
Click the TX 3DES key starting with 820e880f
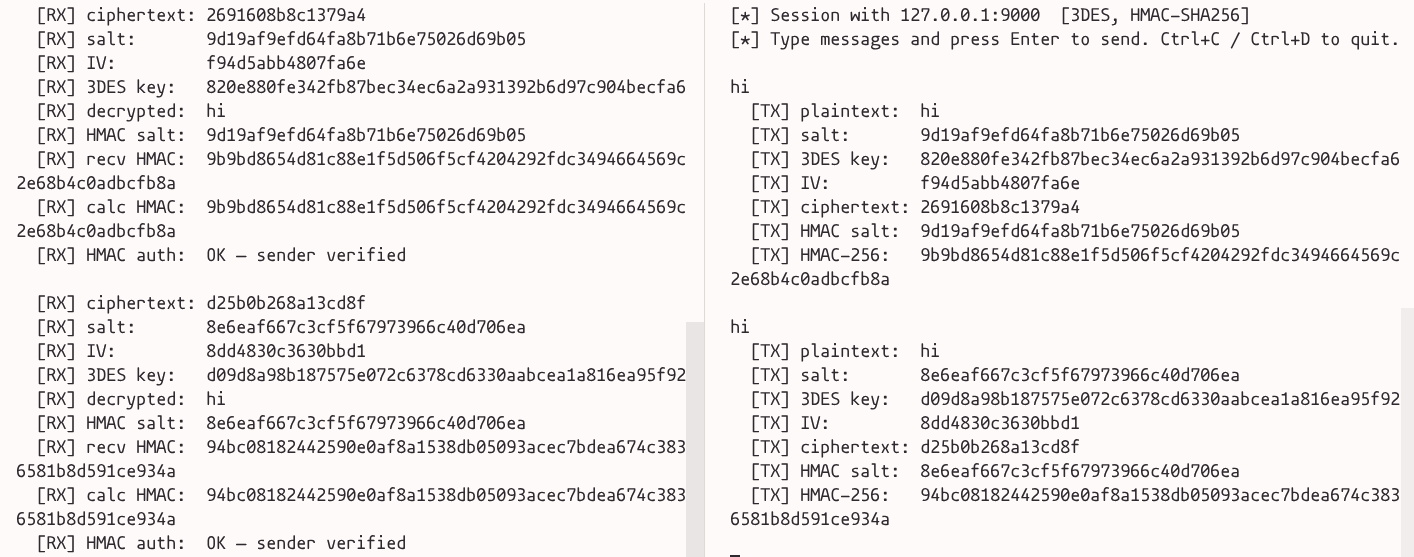coord(1159,159)
